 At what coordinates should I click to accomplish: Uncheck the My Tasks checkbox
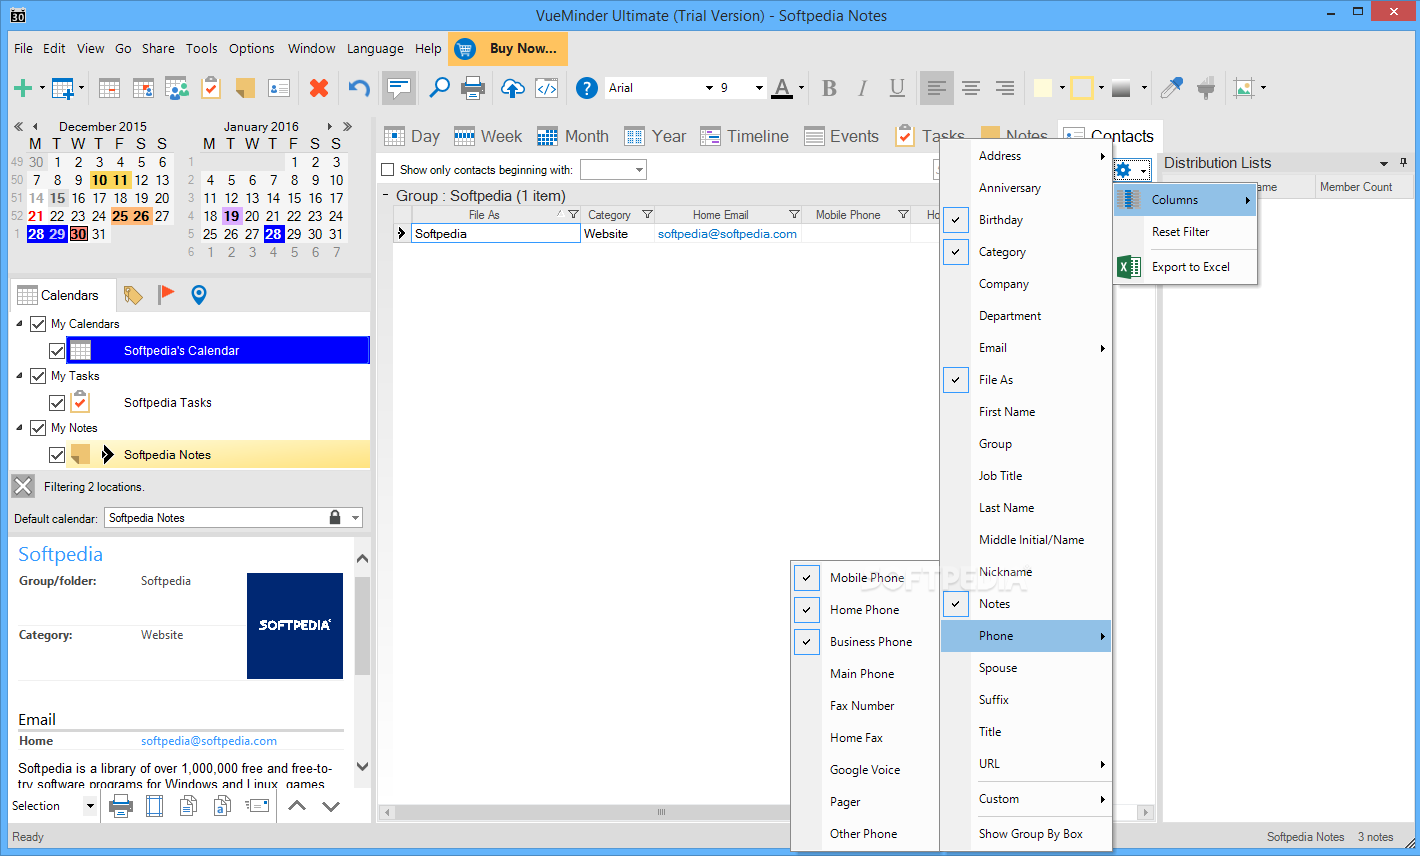[x=38, y=376]
